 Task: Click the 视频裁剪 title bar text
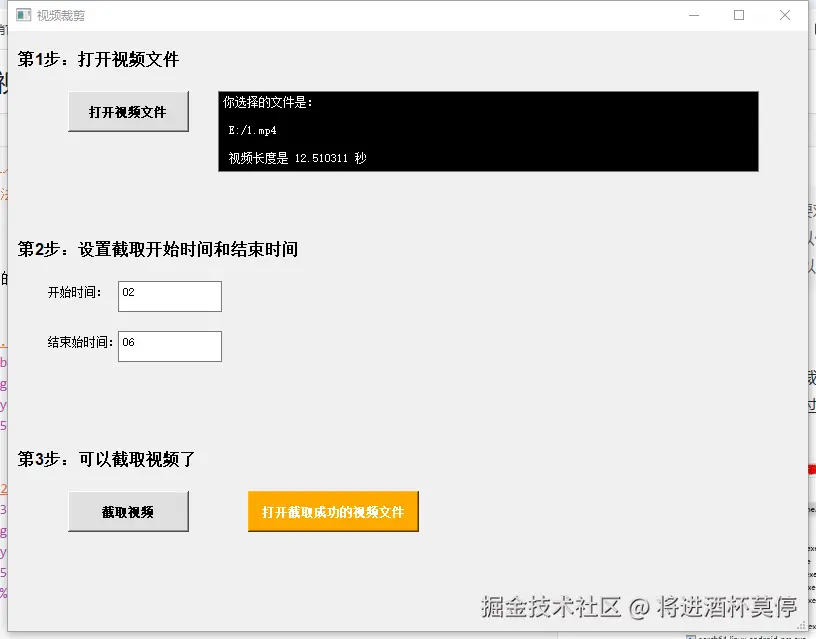59,15
